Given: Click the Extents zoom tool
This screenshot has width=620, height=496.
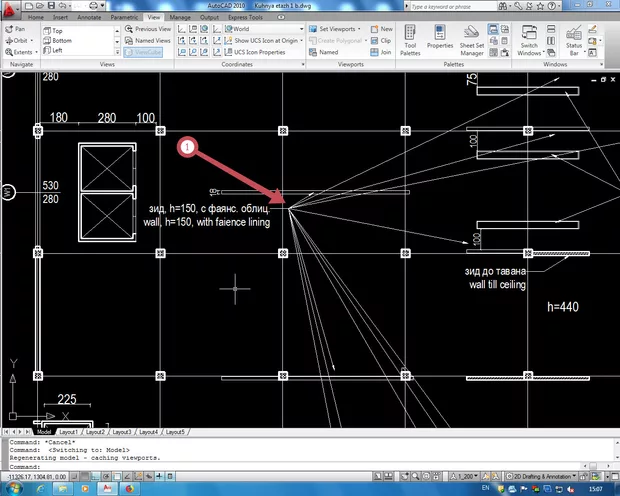Looking at the screenshot, I should (20, 51).
